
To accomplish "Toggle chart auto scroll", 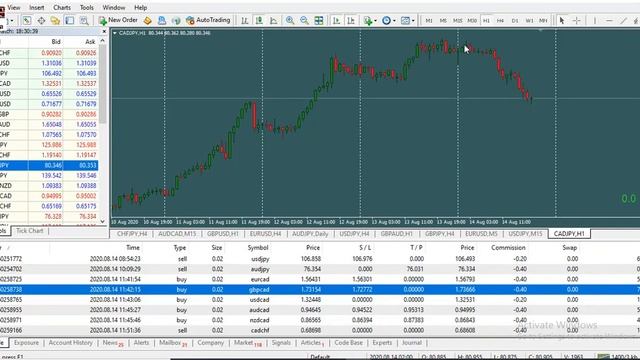I will (x=336, y=20).
